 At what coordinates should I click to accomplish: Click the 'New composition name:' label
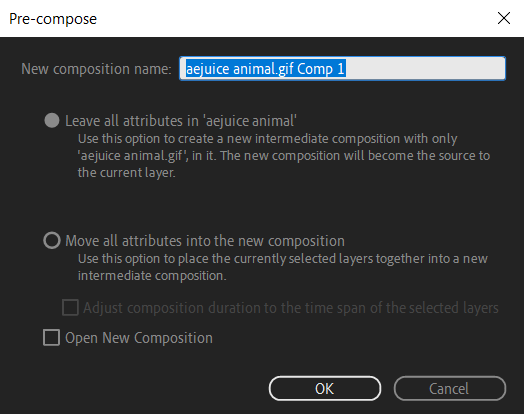[x=96, y=69]
